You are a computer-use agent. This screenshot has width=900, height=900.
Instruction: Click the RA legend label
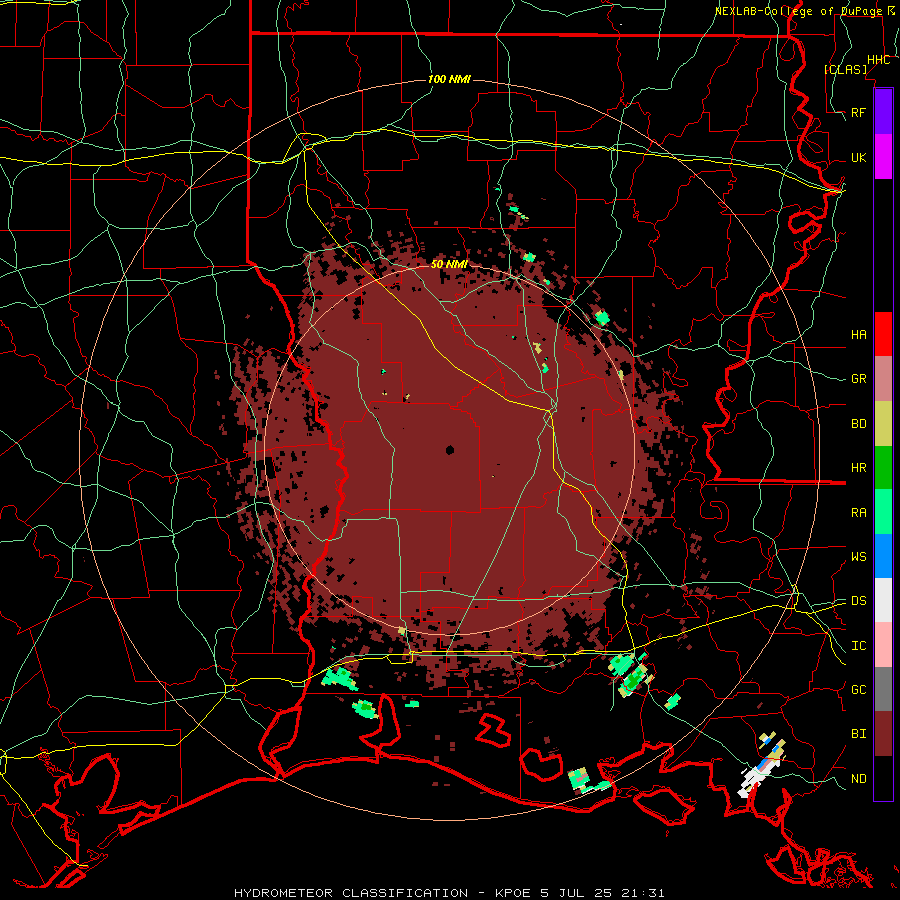tap(859, 513)
